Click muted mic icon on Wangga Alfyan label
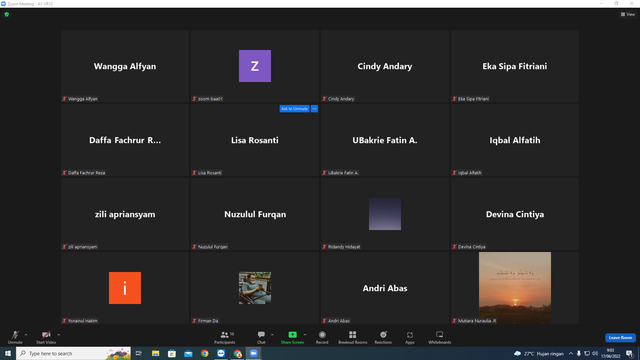The height and width of the screenshot is (360, 640). click(64, 99)
